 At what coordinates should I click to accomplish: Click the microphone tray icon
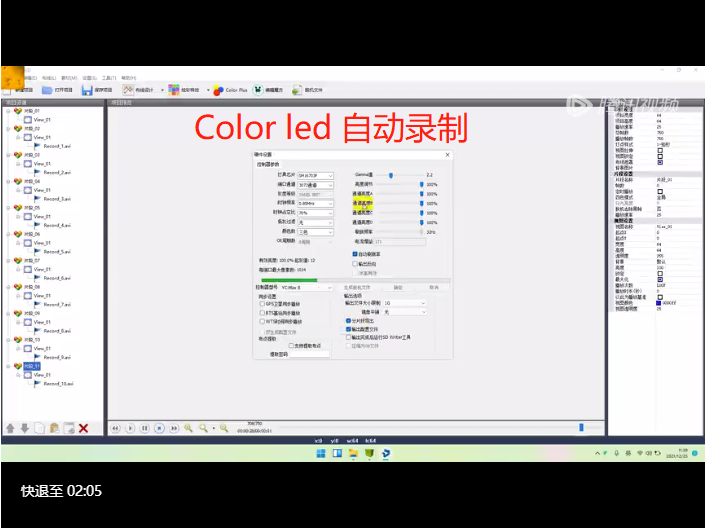coord(616,453)
